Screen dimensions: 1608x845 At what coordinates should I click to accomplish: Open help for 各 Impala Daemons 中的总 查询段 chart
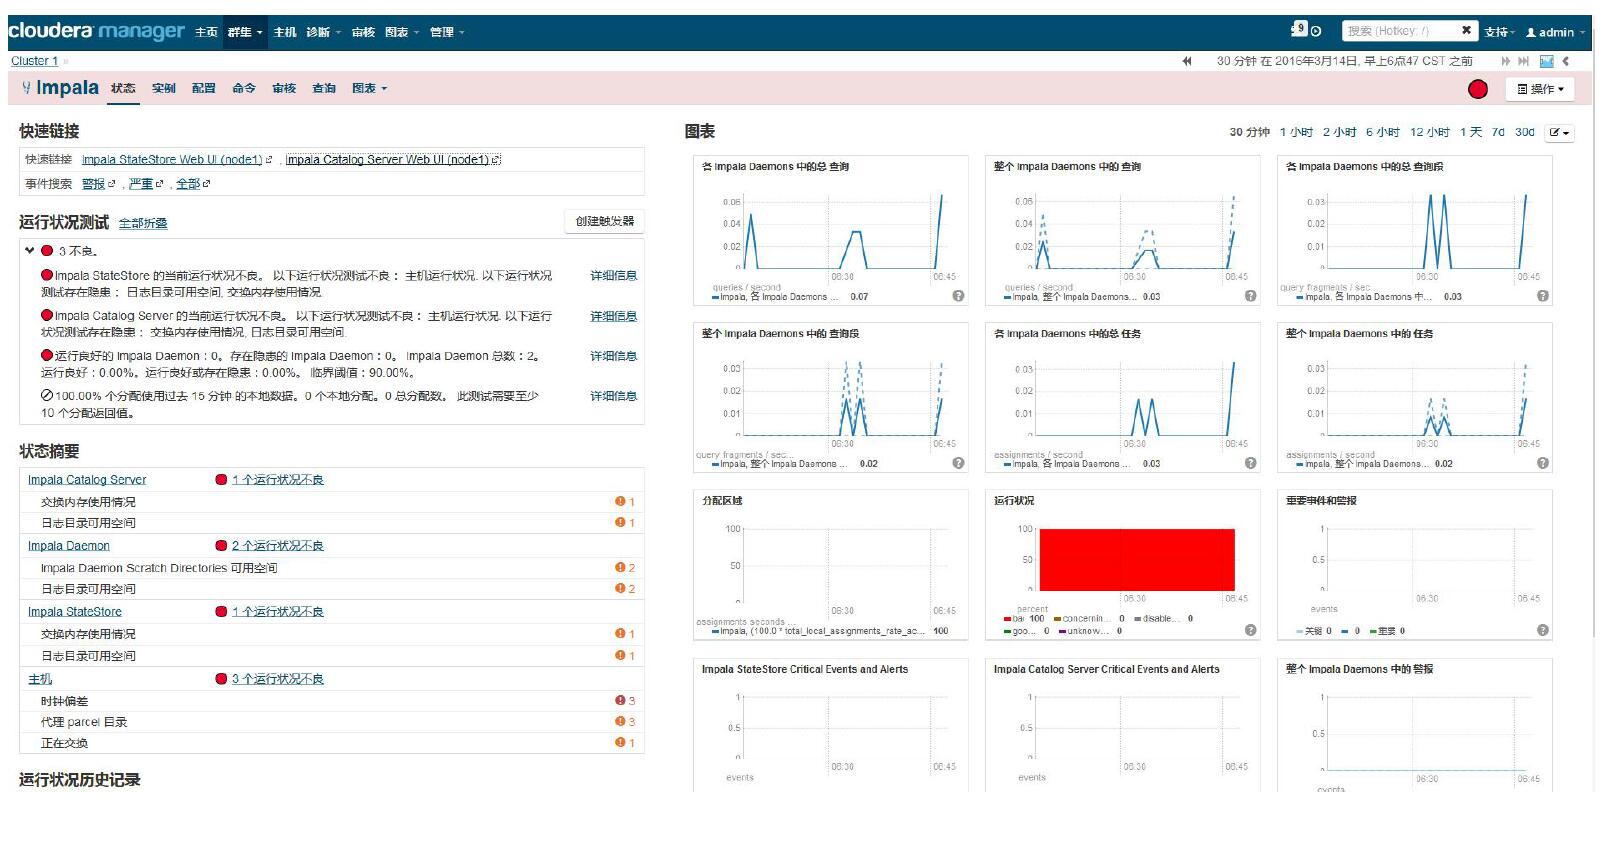click(1542, 296)
